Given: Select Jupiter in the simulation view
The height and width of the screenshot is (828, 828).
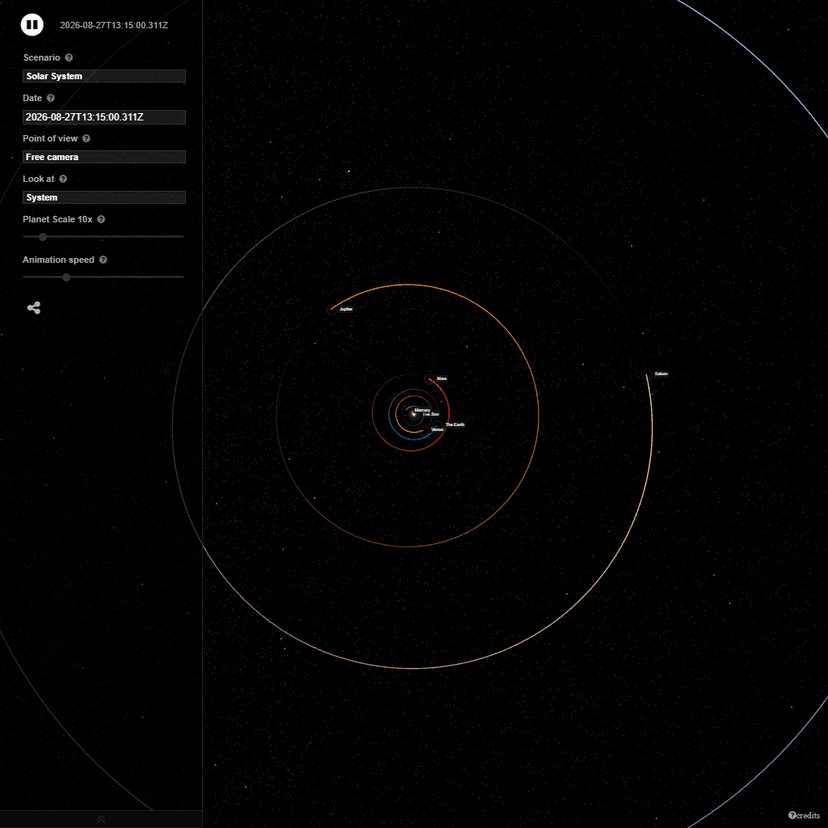Looking at the screenshot, I should click(346, 309).
